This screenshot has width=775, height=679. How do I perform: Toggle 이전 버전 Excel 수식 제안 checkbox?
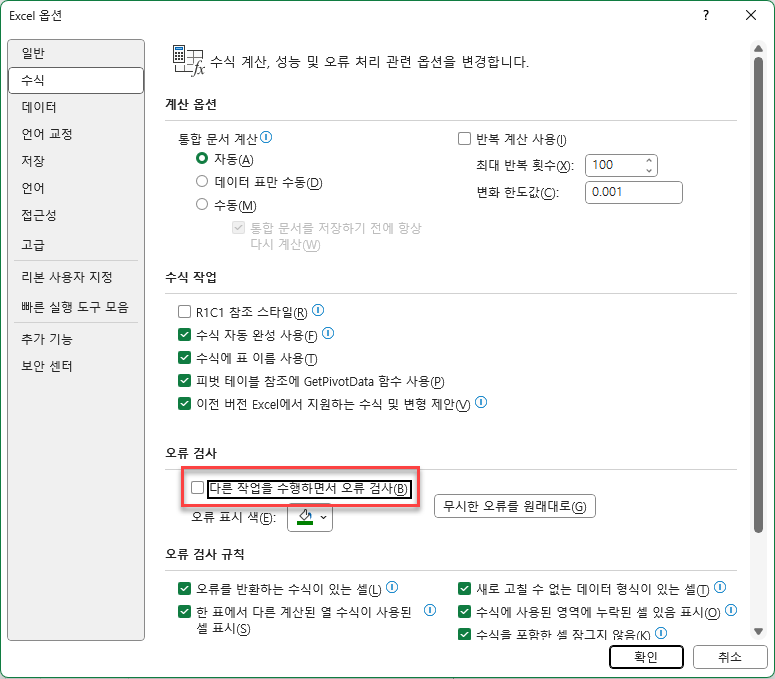click(184, 404)
